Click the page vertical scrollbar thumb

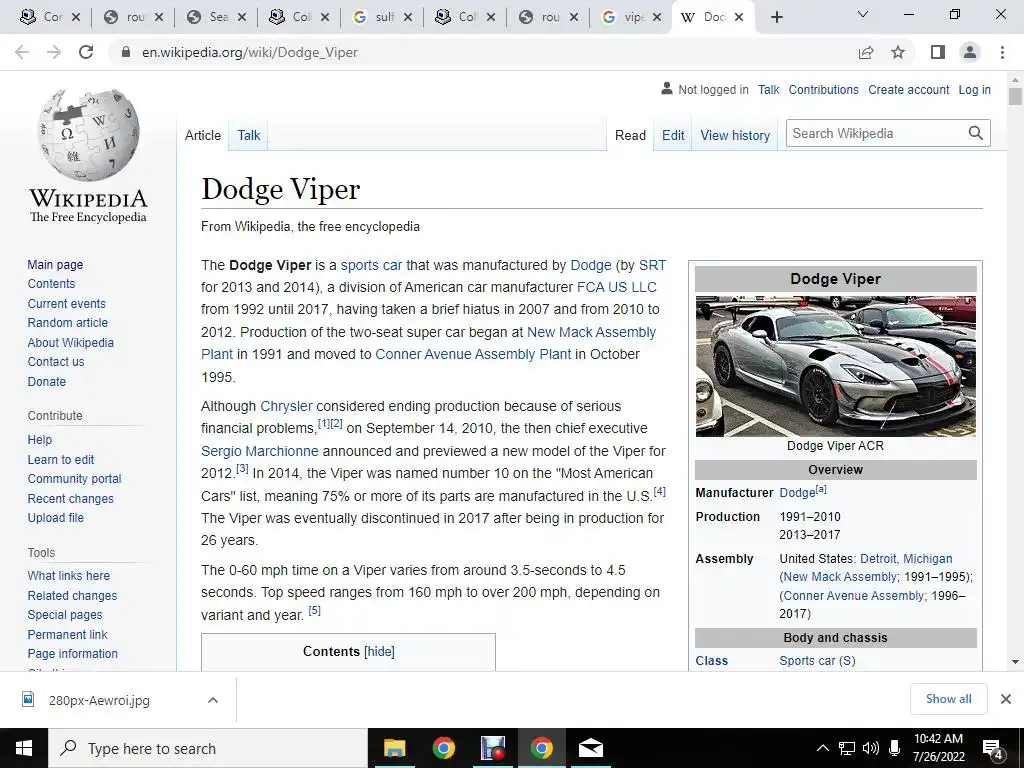click(1015, 96)
